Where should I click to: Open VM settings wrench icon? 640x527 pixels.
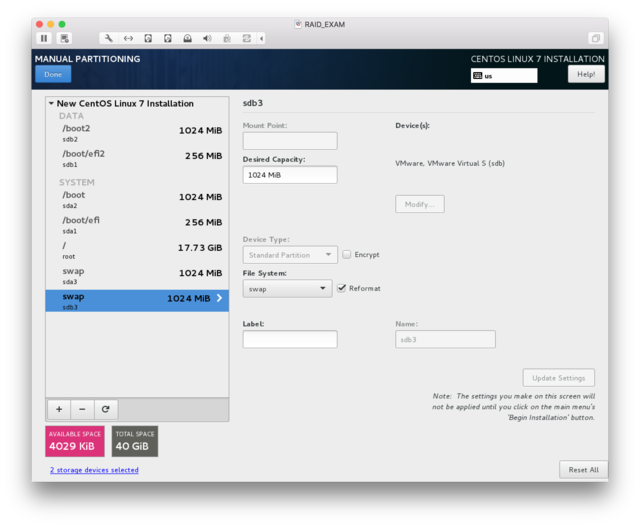[x=108, y=38]
